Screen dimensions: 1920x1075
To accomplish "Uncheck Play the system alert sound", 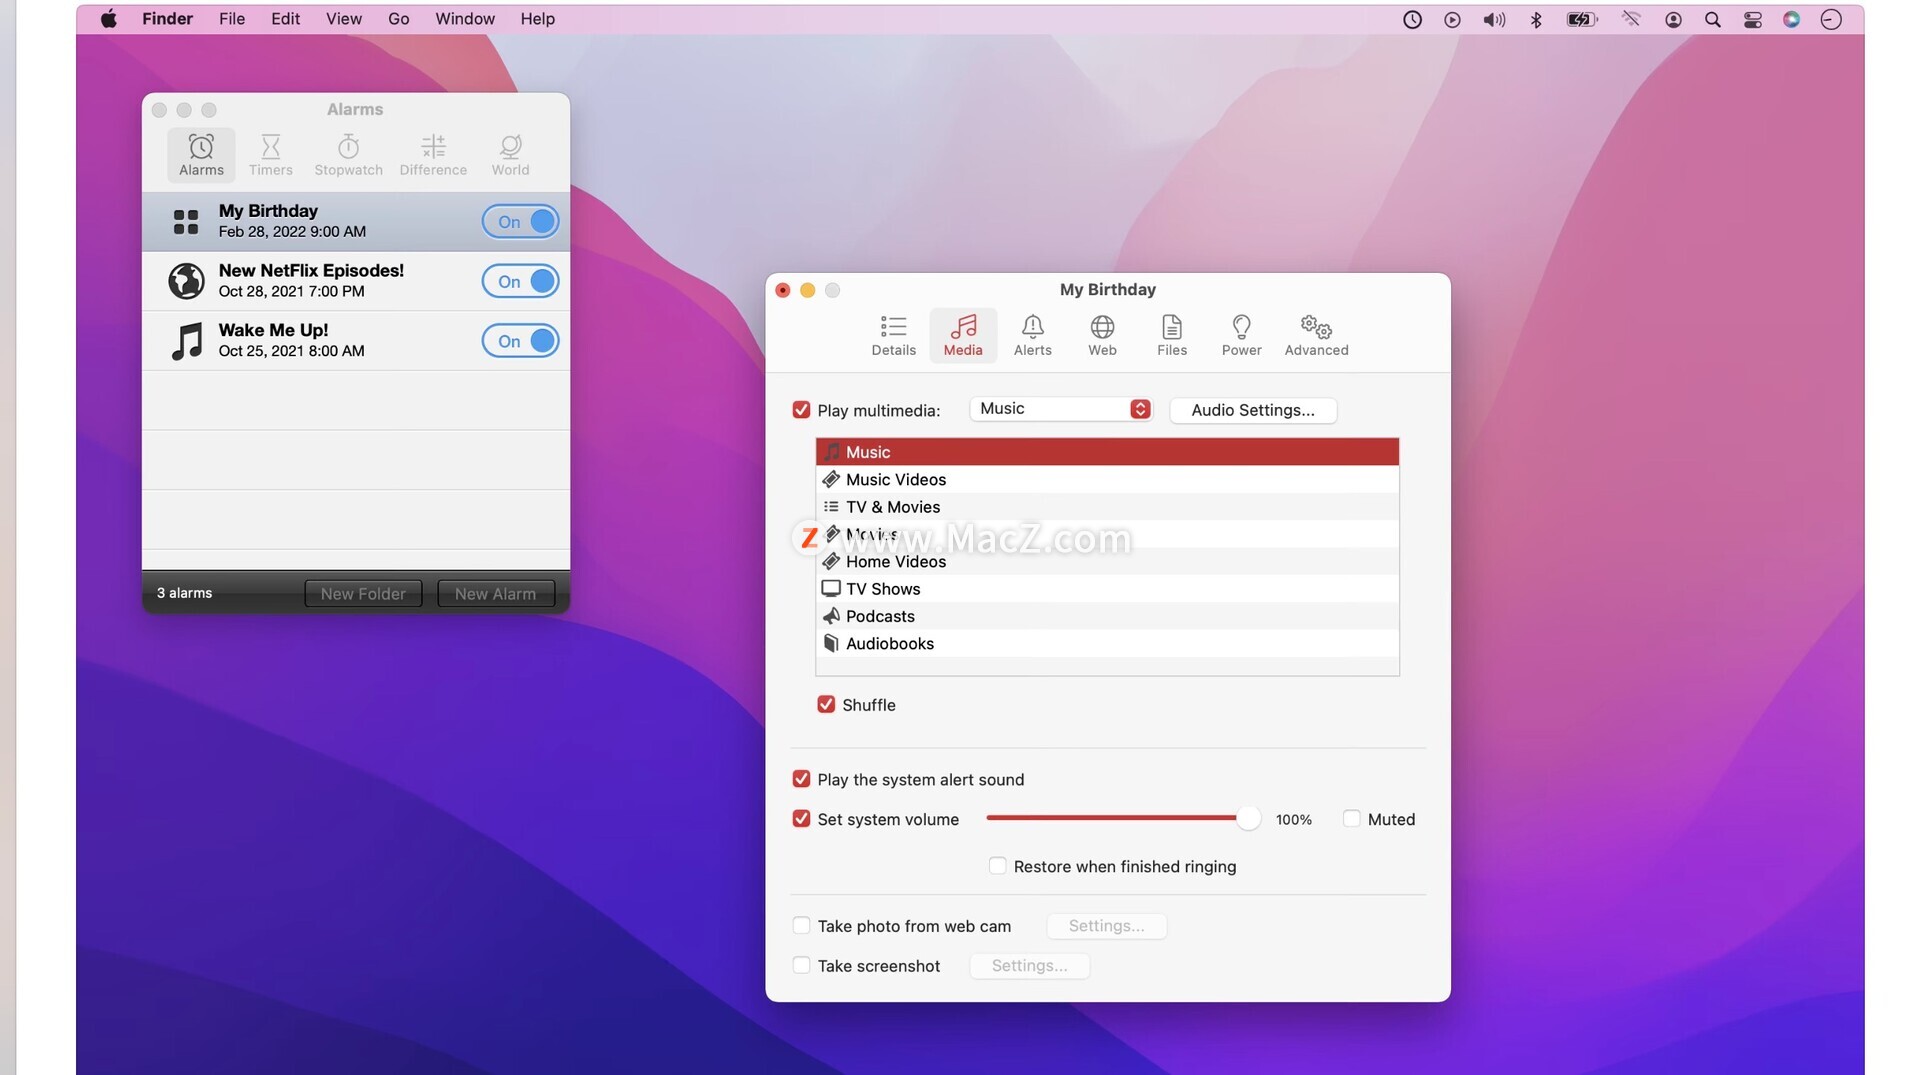I will tap(801, 779).
